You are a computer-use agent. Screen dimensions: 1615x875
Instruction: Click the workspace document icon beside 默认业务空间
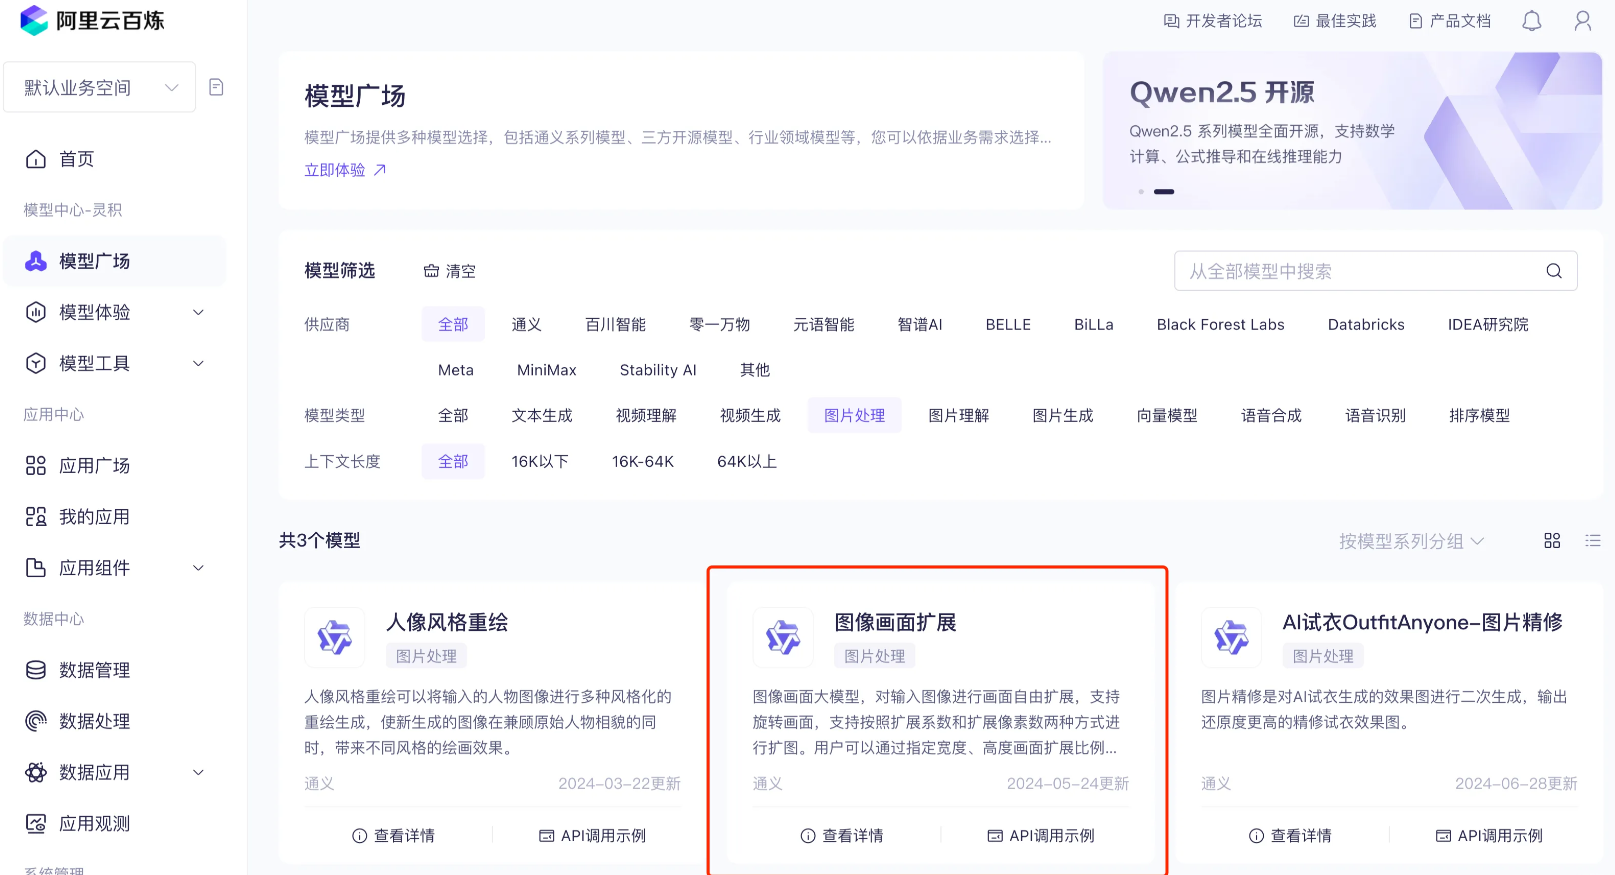pyautogui.click(x=216, y=87)
